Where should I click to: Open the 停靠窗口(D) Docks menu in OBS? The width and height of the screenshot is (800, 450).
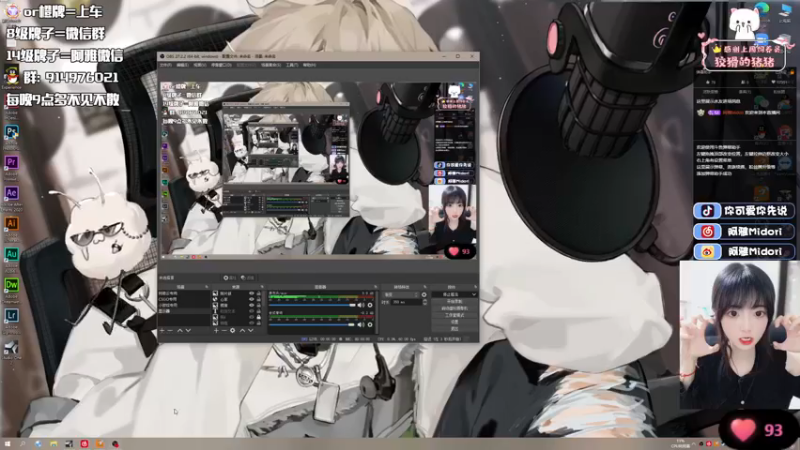pos(221,65)
